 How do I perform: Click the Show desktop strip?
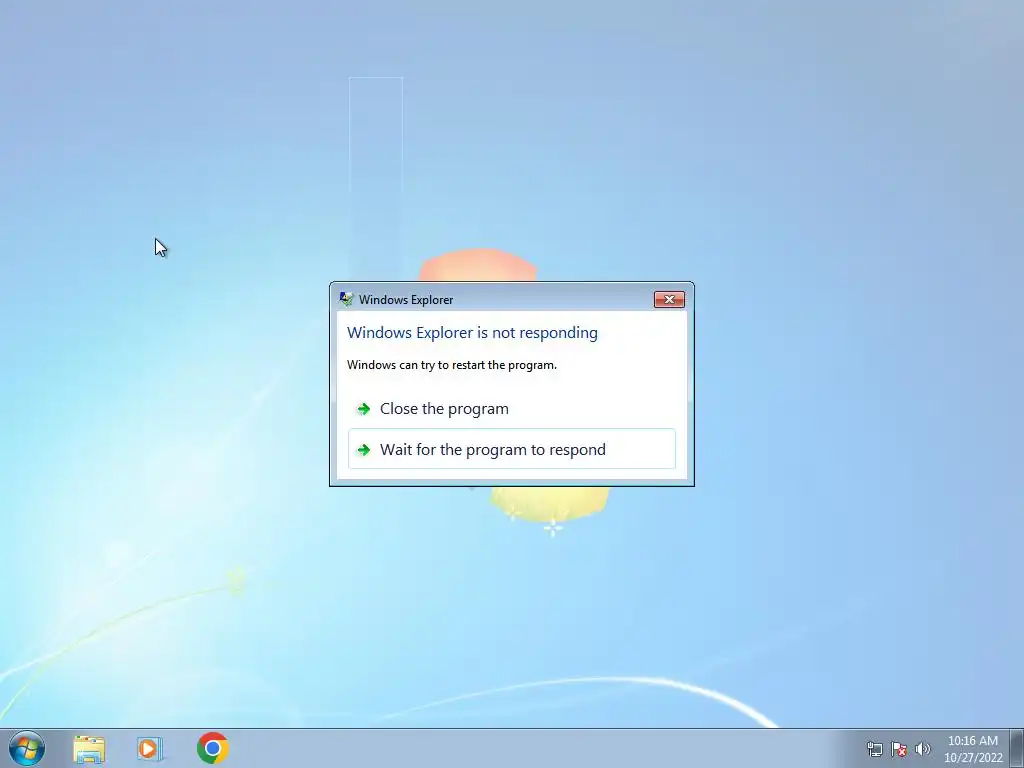pos(1017,748)
